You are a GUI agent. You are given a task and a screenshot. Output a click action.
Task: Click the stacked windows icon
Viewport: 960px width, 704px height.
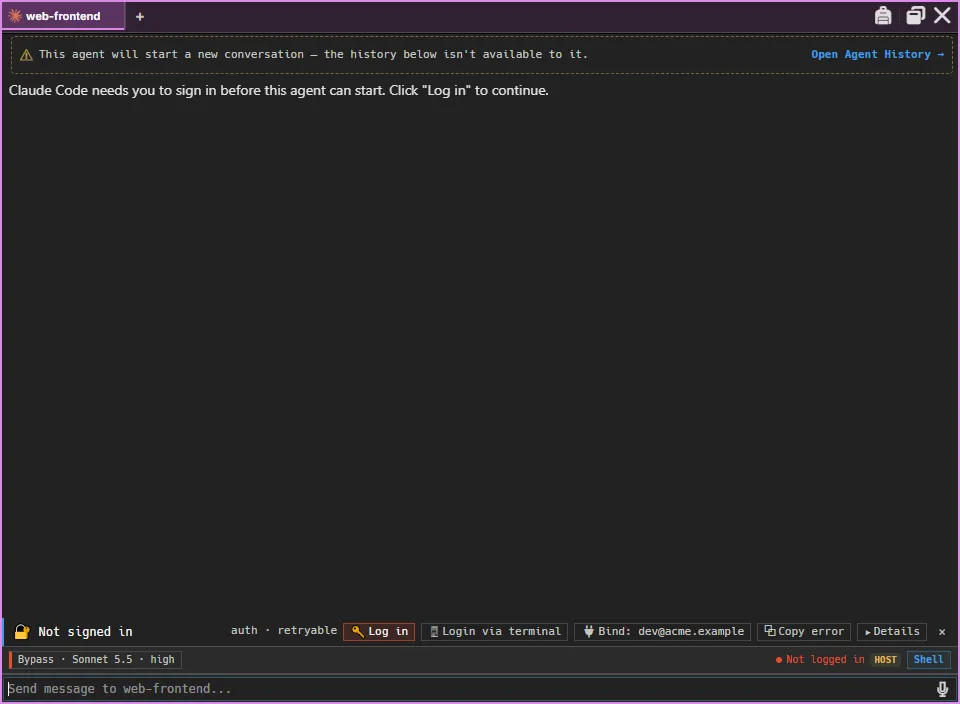coord(915,15)
